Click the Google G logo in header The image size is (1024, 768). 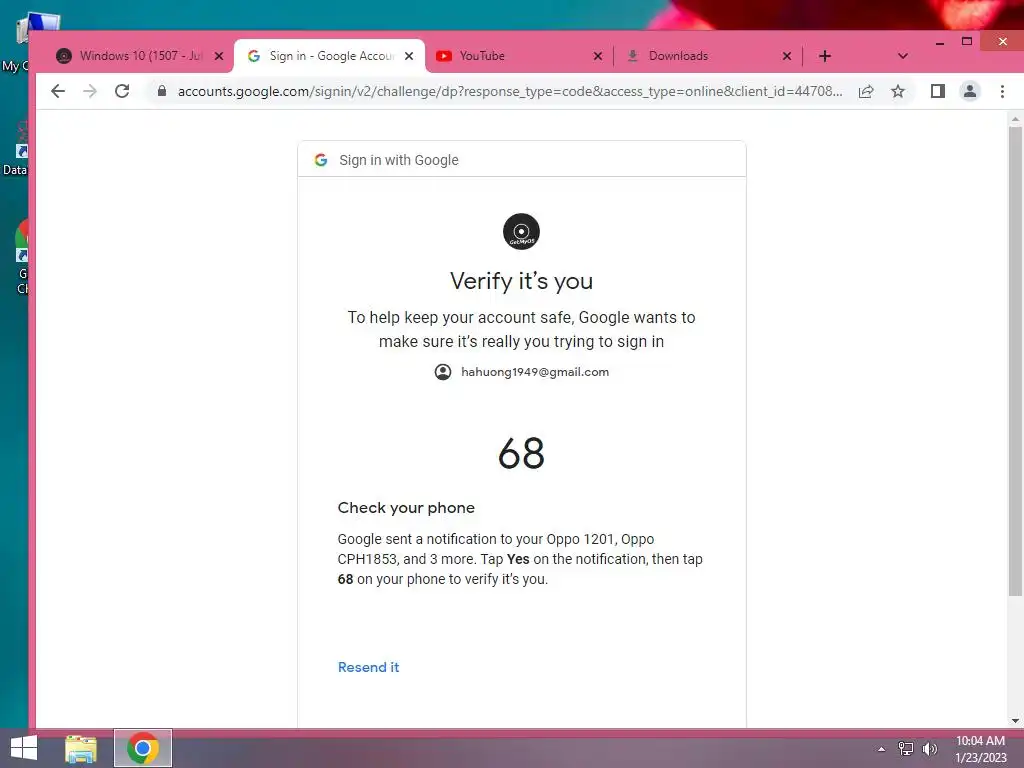tap(321, 160)
